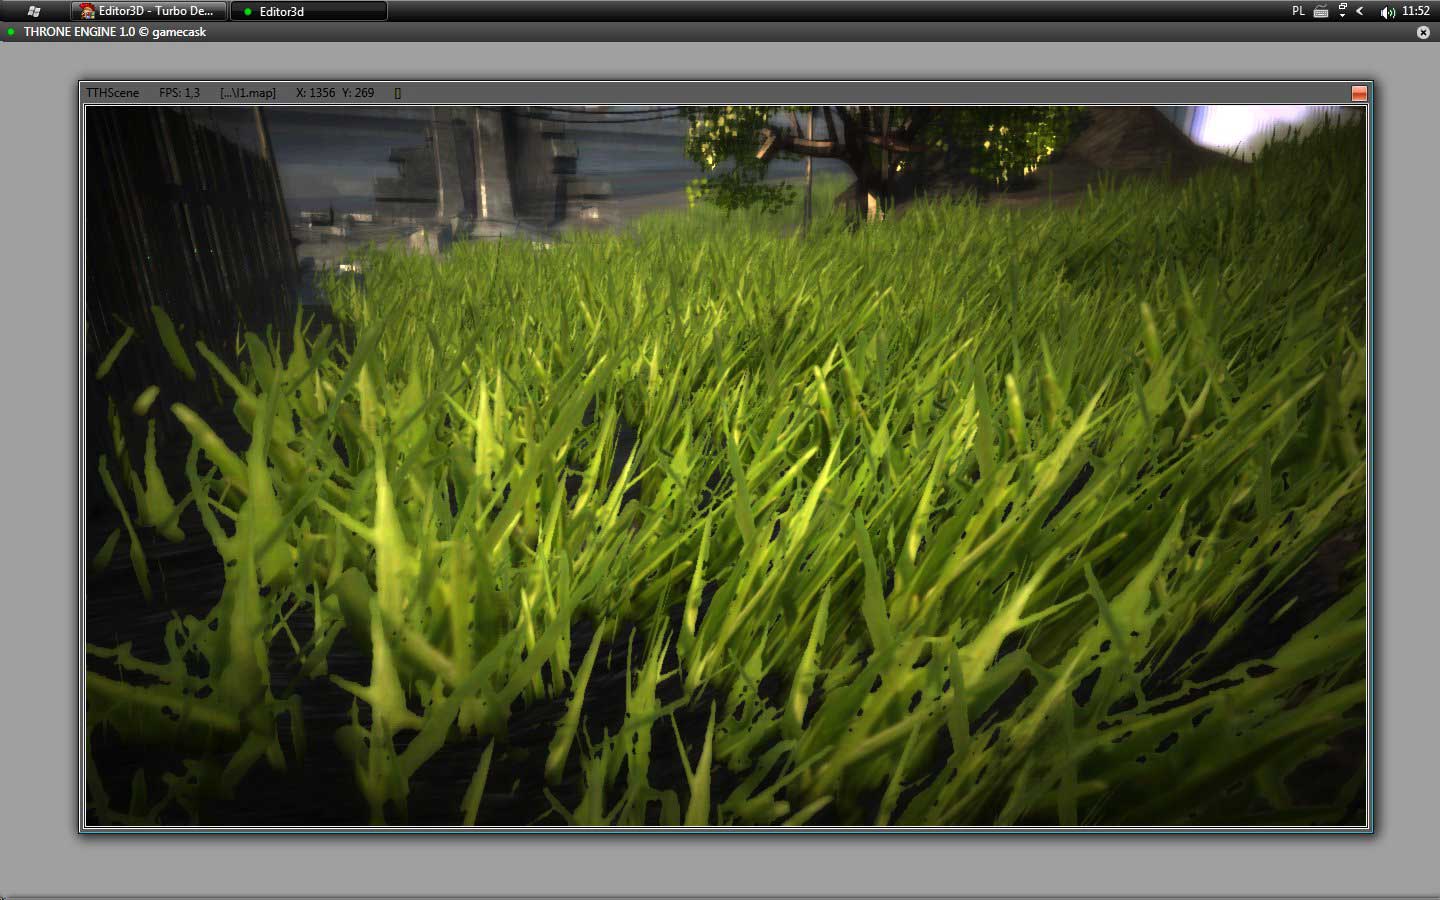Open the on-screen keyboard tray icon
The width and height of the screenshot is (1440, 900).
pos(1321,11)
